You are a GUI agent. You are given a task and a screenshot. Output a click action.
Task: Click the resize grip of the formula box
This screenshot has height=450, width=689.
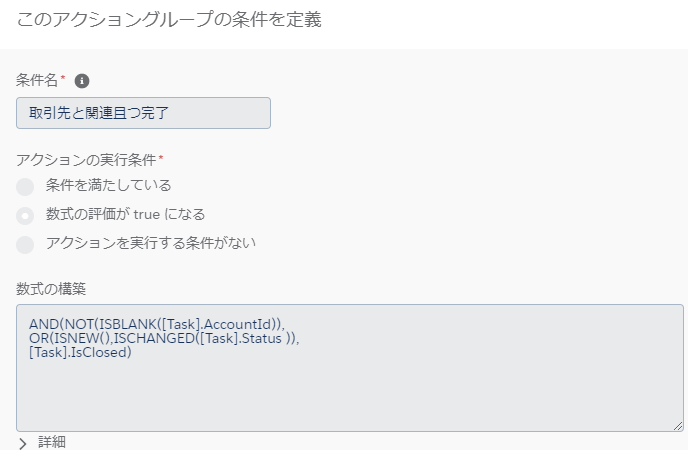(x=678, y=426)
